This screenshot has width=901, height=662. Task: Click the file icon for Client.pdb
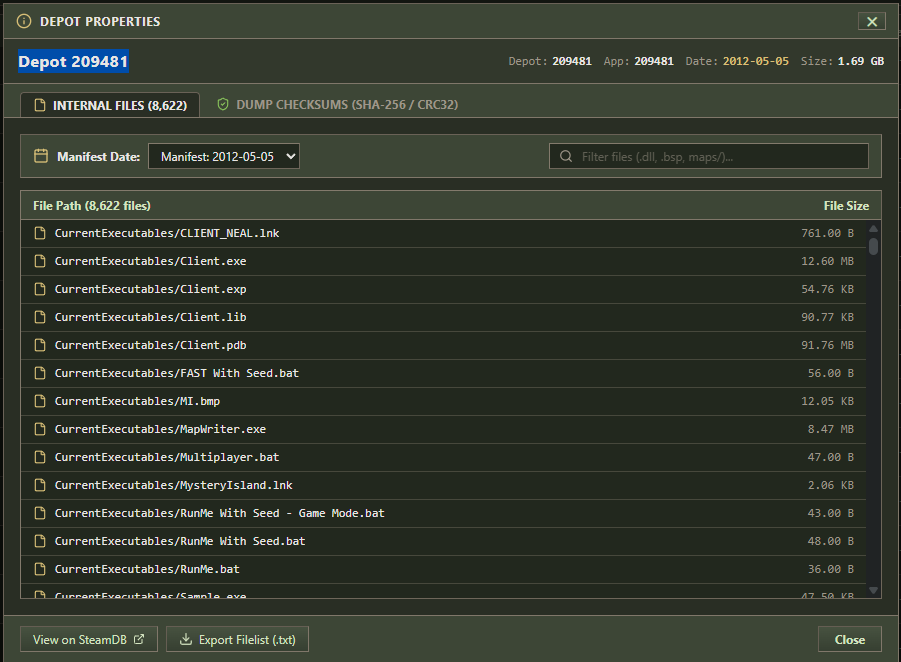[x=40, y=345]
